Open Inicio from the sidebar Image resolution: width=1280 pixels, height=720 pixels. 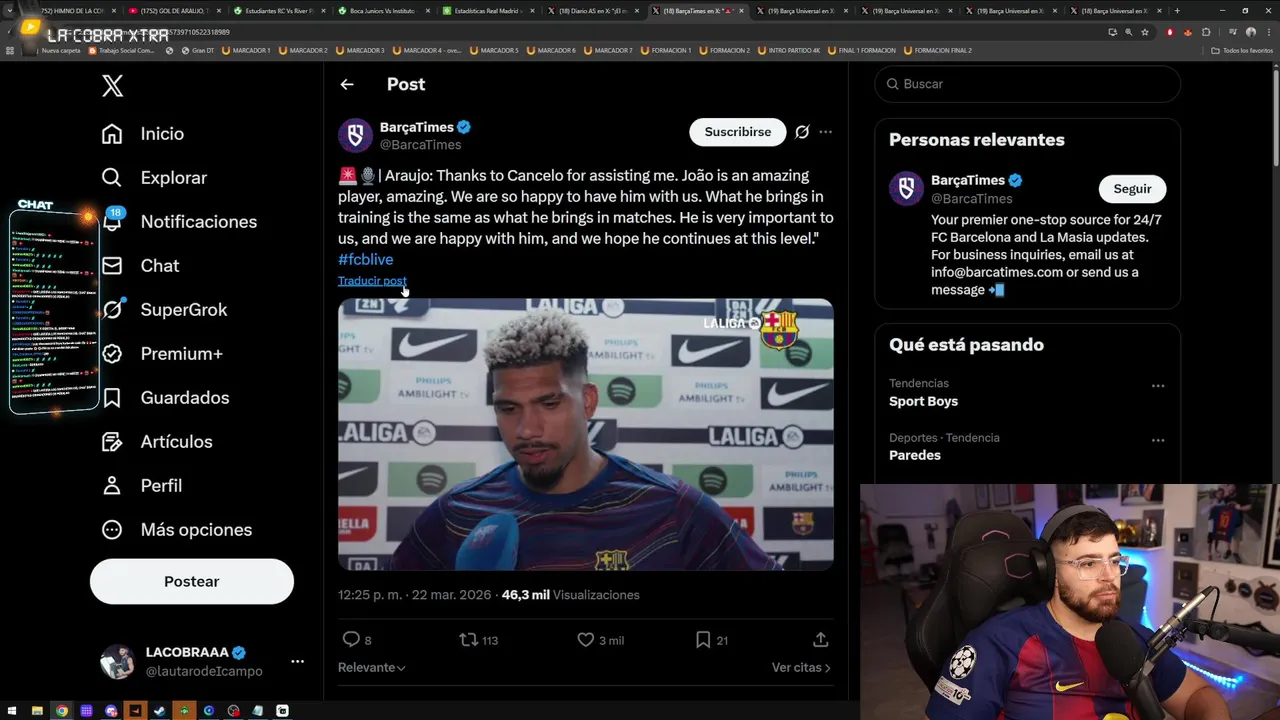143,134
